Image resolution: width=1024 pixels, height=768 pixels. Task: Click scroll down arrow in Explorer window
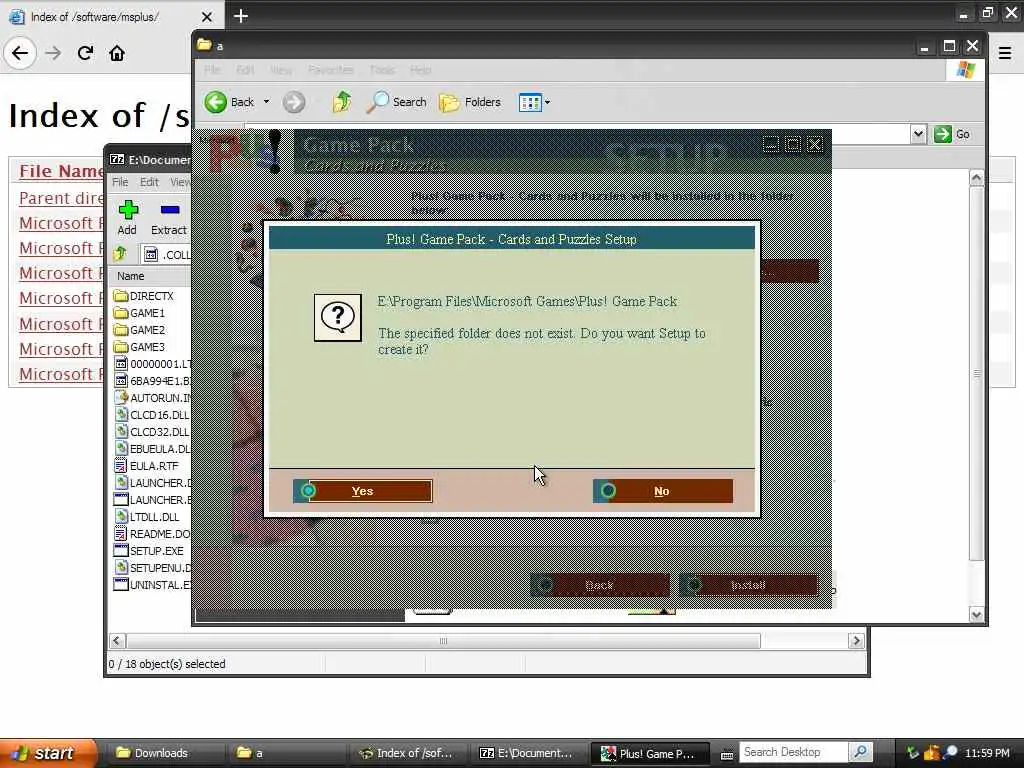point(976,614)
